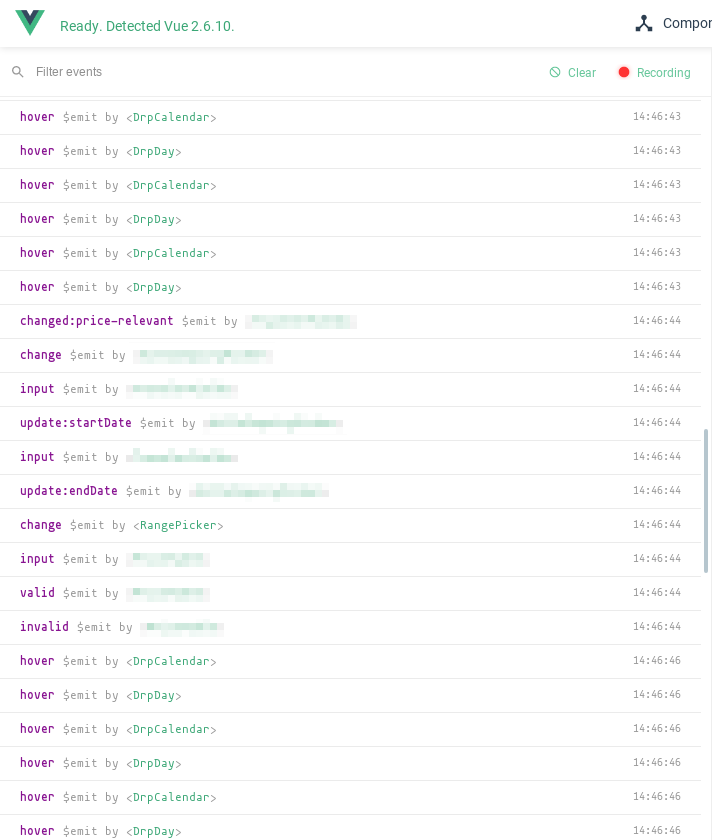712x840 pixels.
Task: Click the red Recording dot icon
Action: click(x=623, y=72)
